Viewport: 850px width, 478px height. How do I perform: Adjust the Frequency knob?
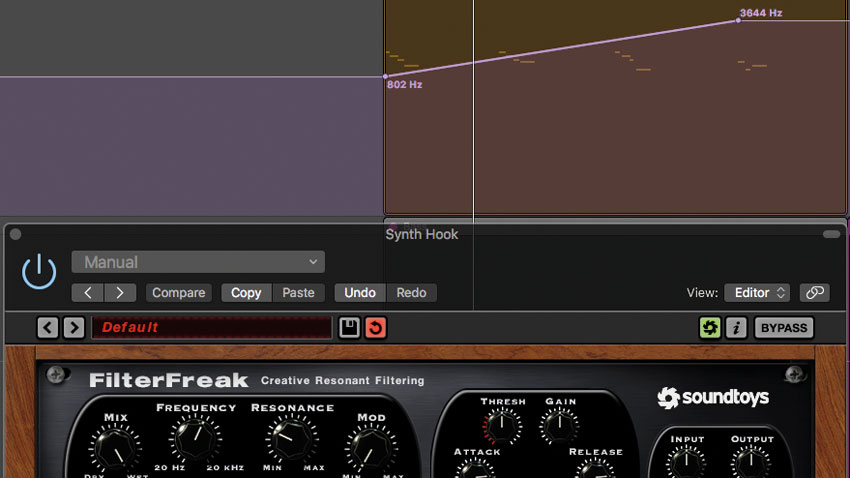[x=195, y=438]
